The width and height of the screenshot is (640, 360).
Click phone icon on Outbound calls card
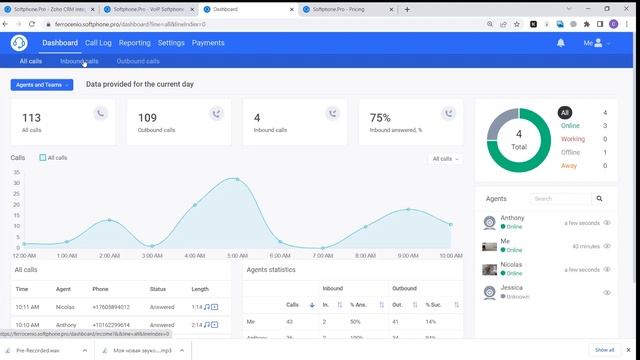(217, 113)
